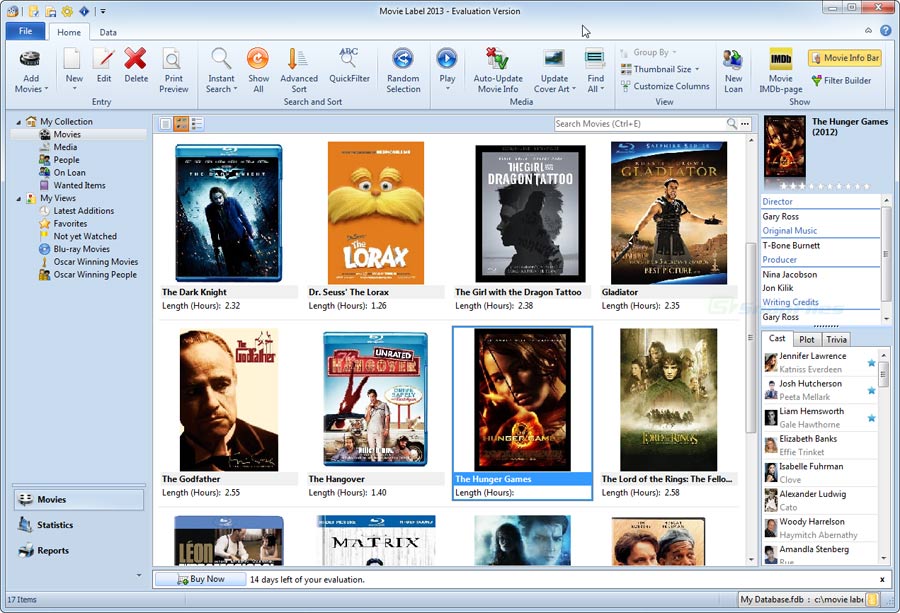Run Advanced Sort

(x=297, y=70)
